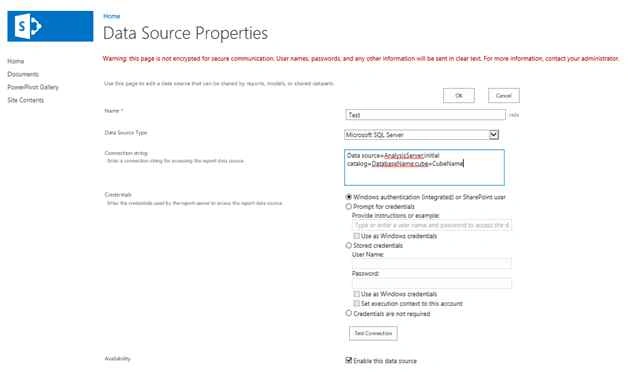628x372 pixels.
Task: Check Set execution context to this account
Action: pyautogui.click(x=356, y=304)
